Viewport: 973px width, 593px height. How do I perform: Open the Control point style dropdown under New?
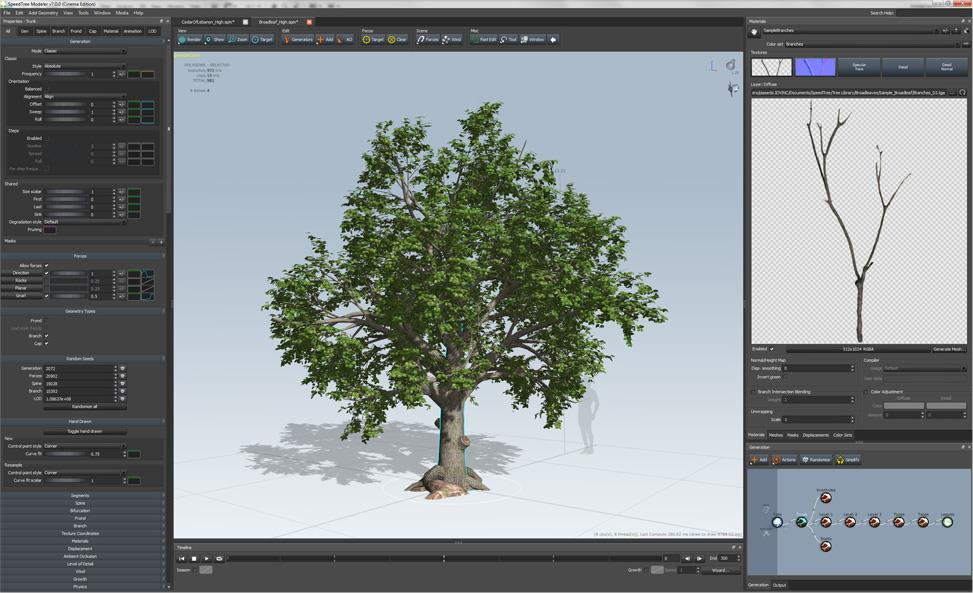(84, 446)
